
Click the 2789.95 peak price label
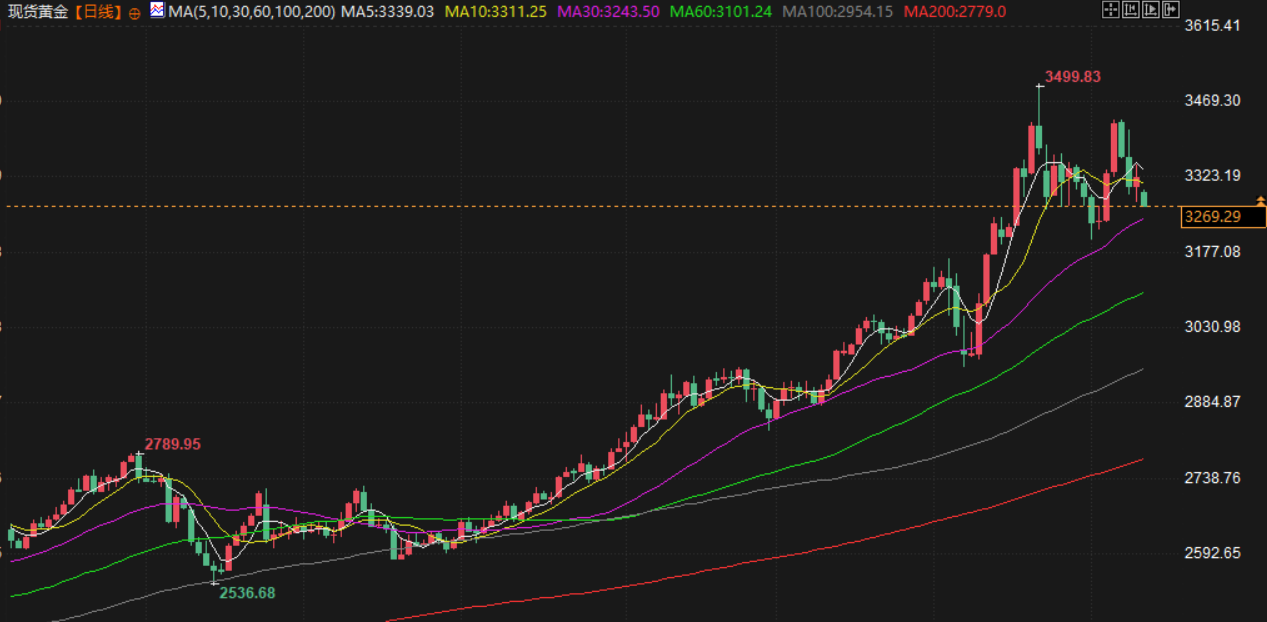coord(172,443)
